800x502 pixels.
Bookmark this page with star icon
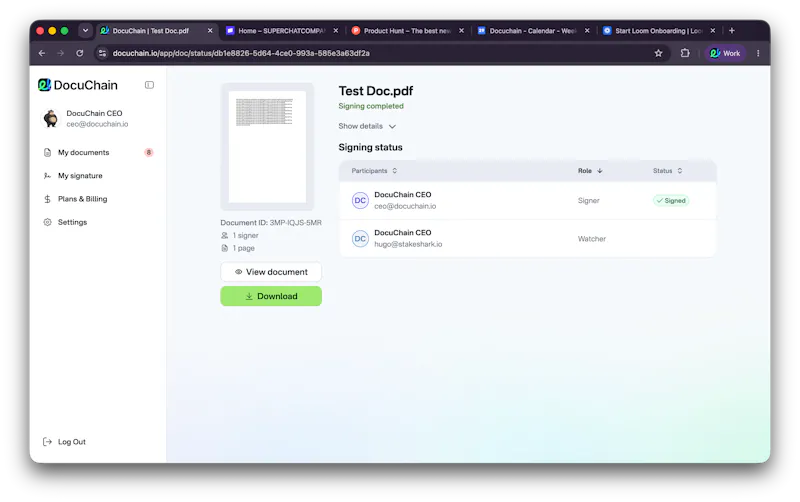point(658,53)
